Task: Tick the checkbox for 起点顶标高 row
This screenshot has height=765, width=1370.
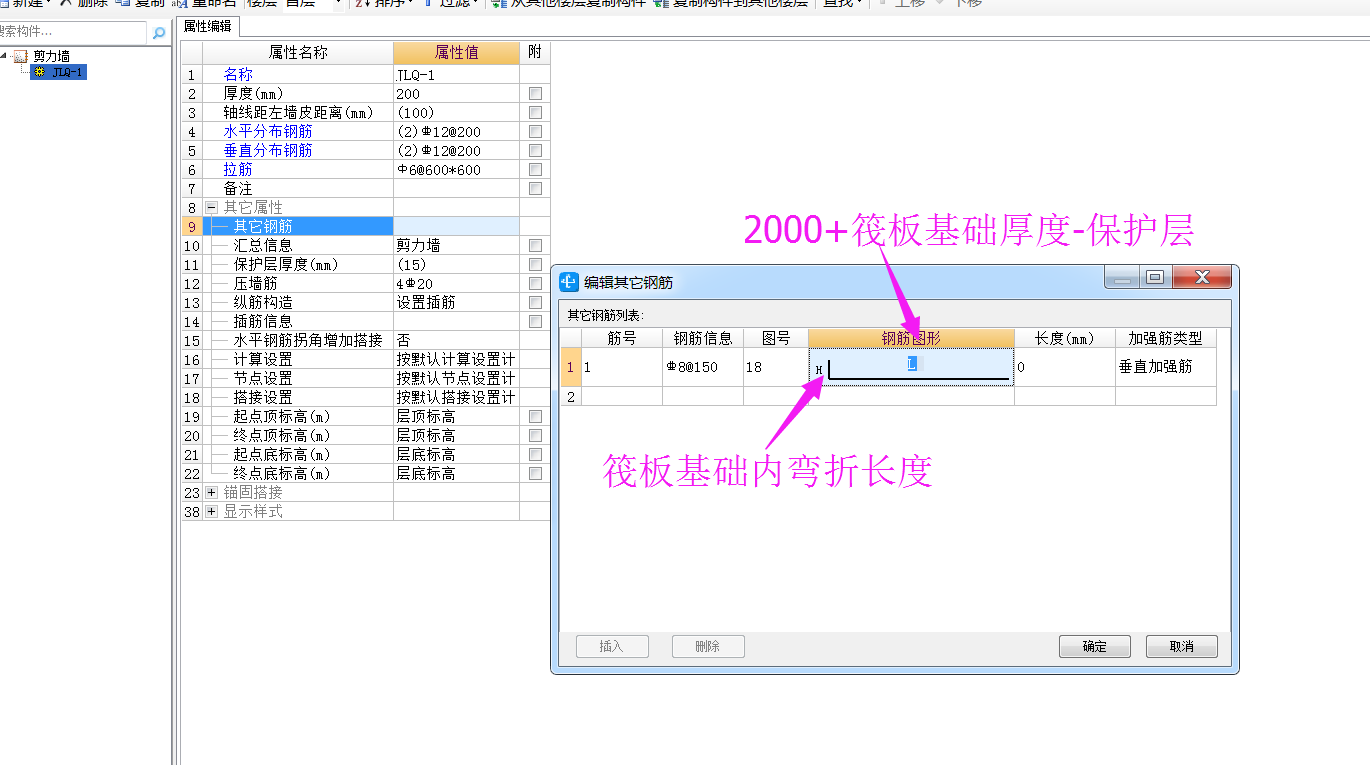Action: (x=535, y=416)
